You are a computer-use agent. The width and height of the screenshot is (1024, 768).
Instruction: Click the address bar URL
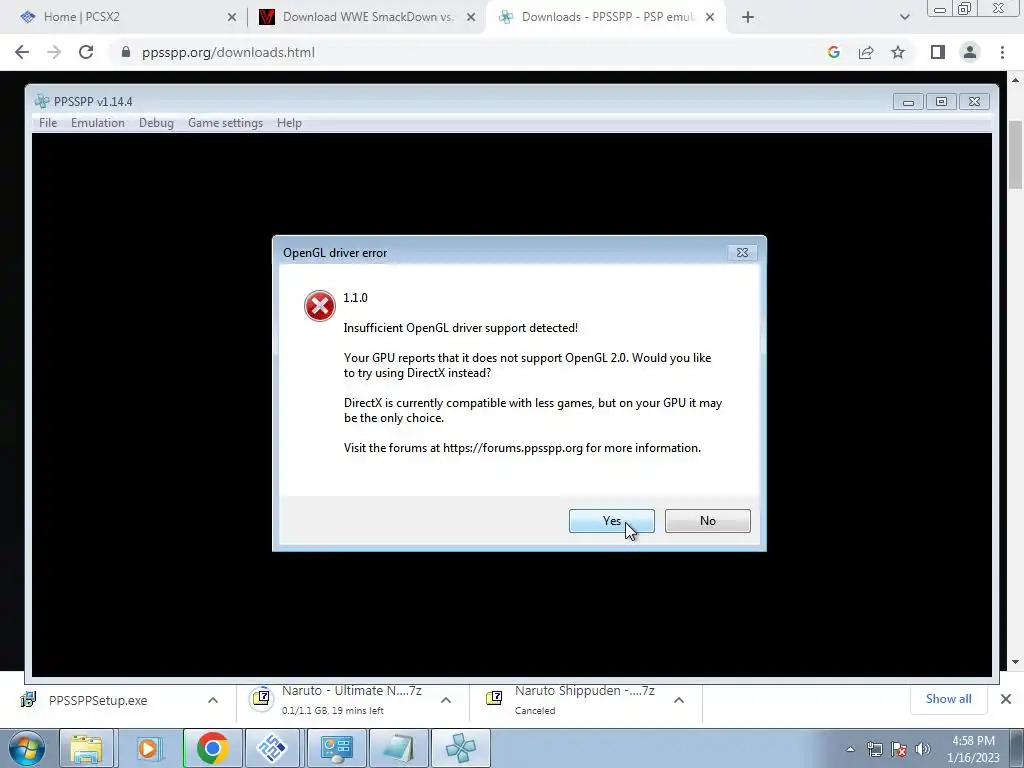tap(228, 52)
